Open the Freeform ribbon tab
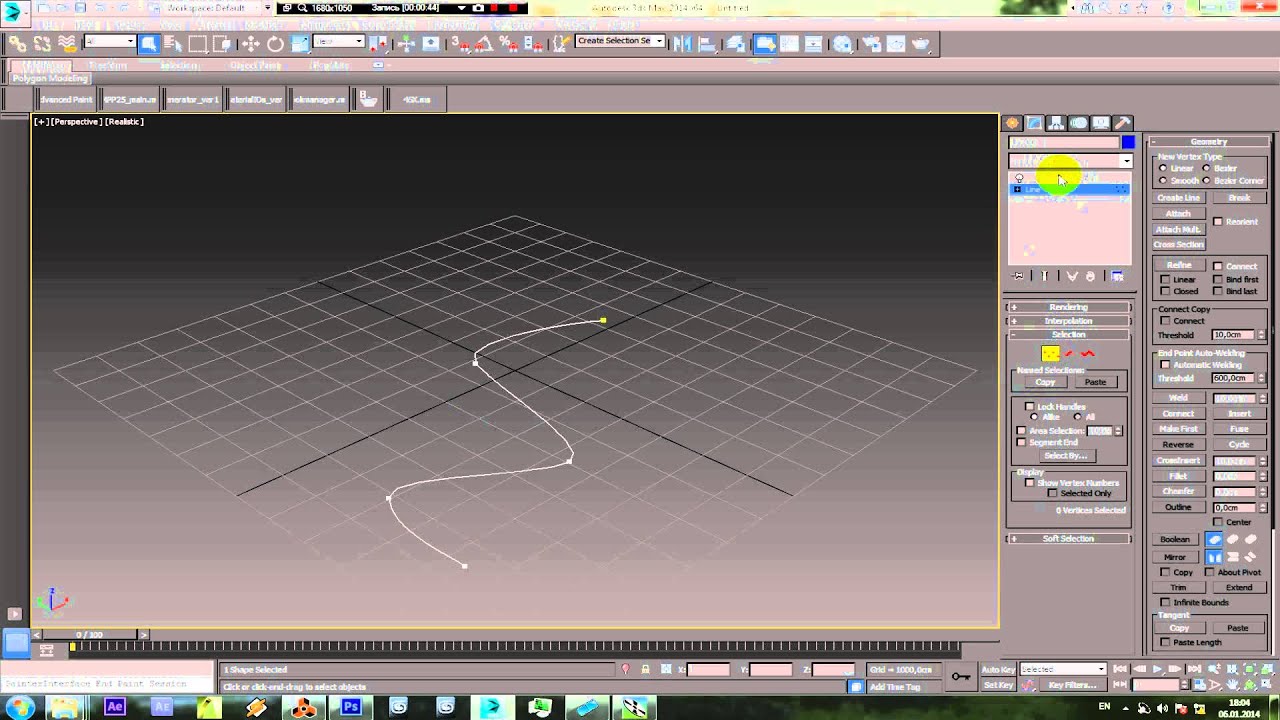Screen dimensions: 1280x720 (x=108, y=66)
